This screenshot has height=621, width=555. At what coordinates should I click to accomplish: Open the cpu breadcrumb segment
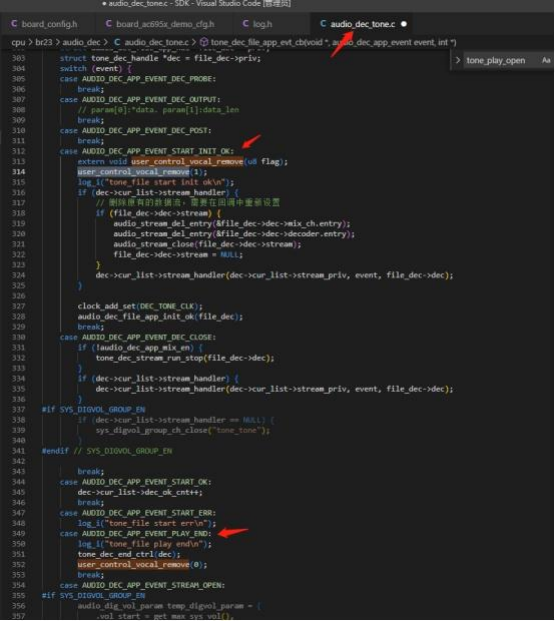coord(18,42)
